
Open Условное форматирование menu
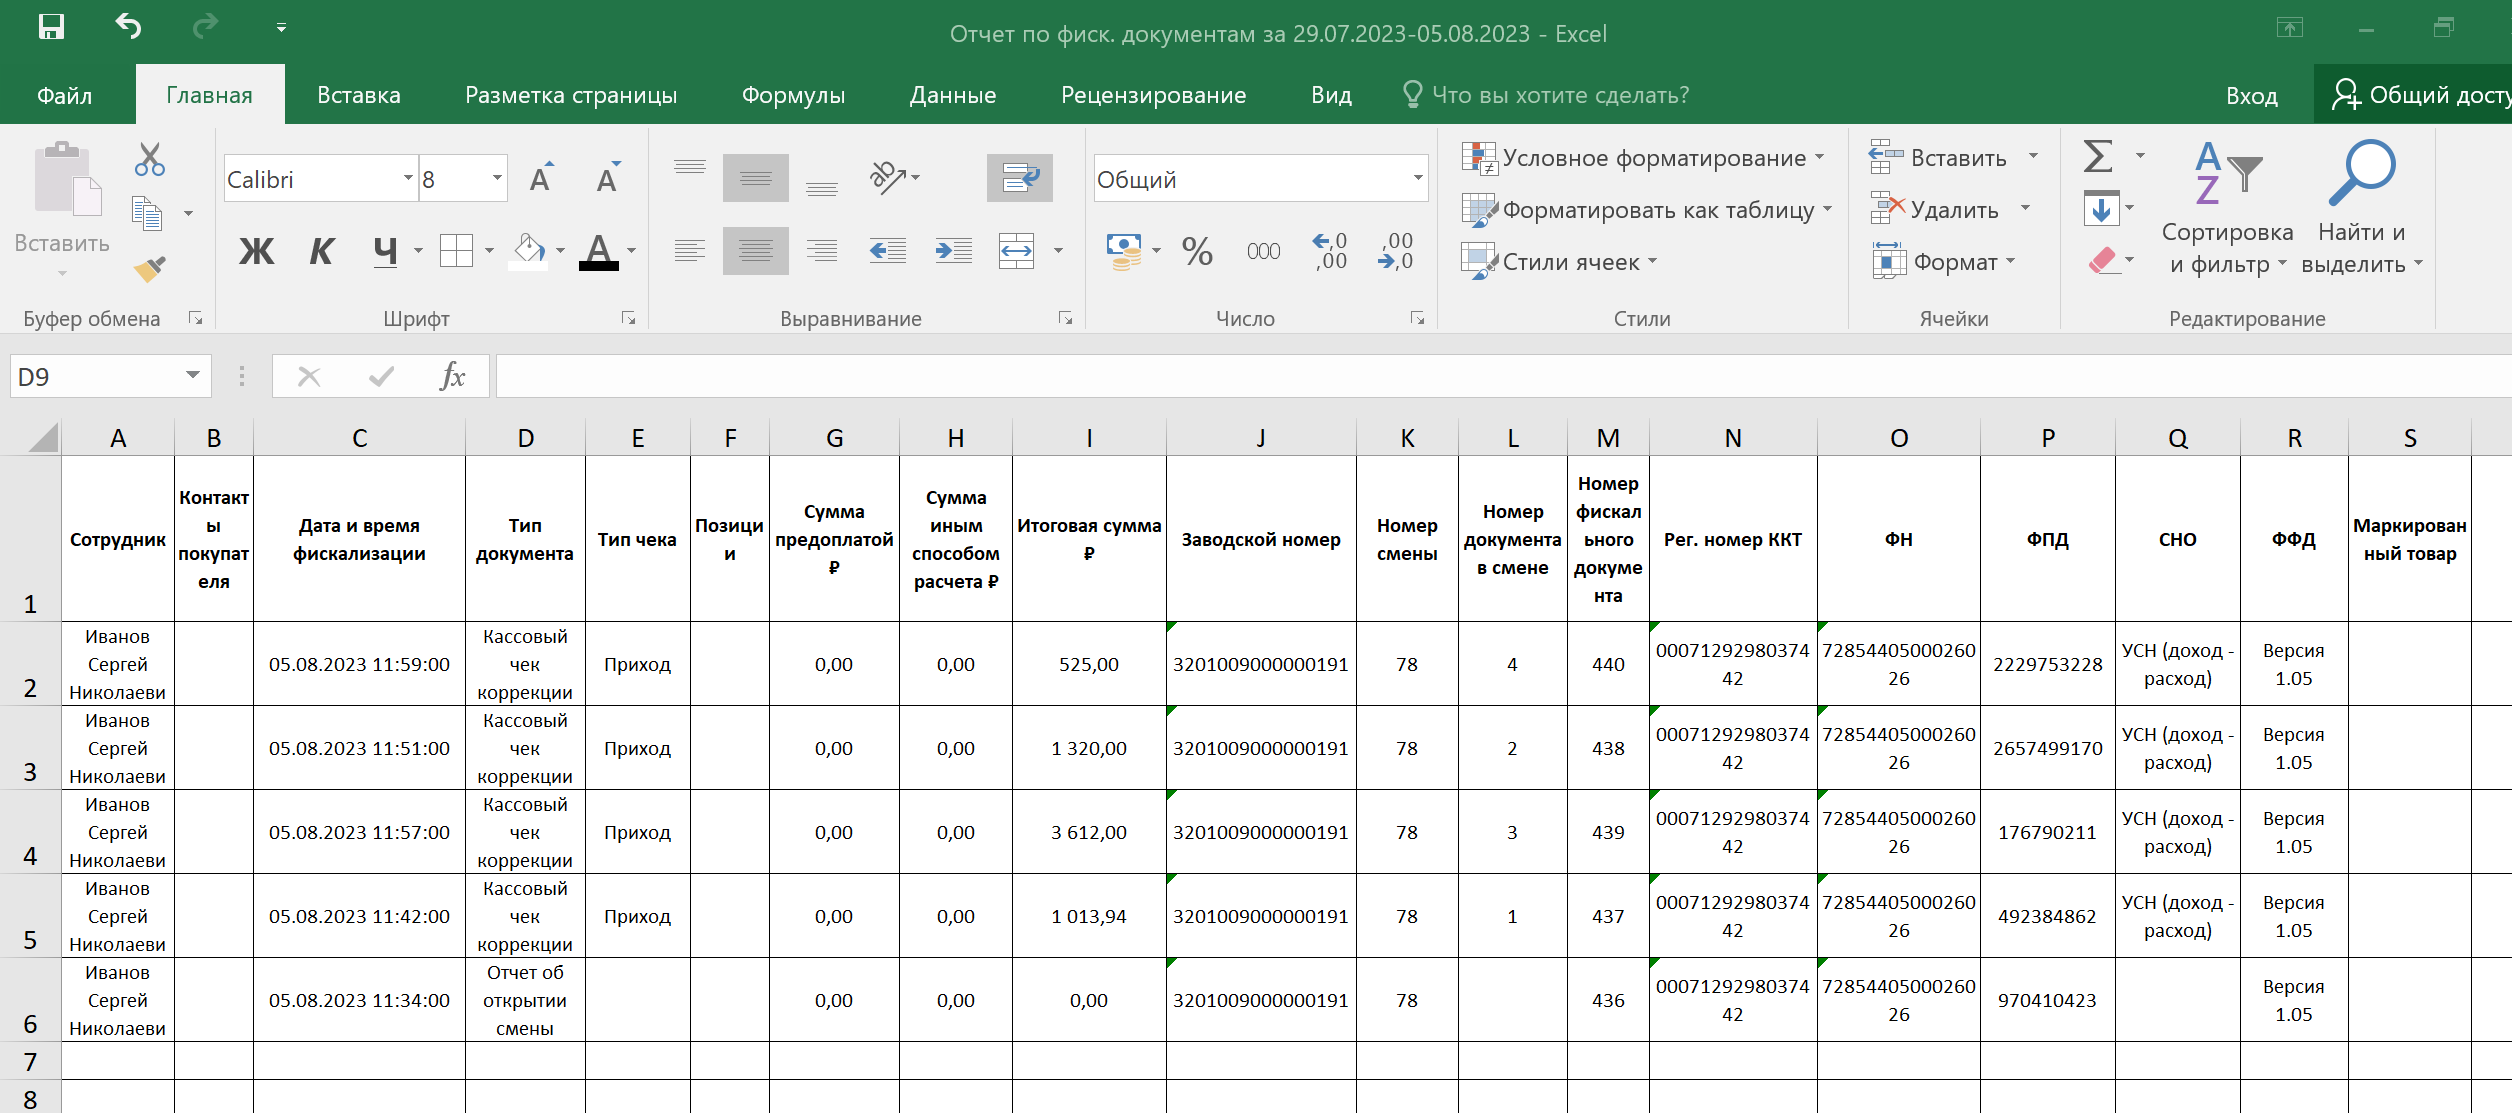pyautogui.click(x=1643, y=158)
